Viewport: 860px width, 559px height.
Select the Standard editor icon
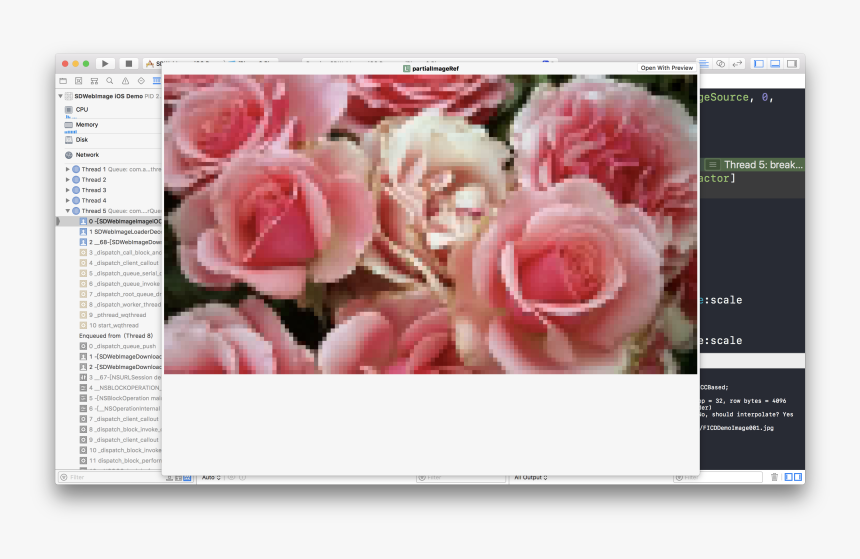(x=704, y=64)
